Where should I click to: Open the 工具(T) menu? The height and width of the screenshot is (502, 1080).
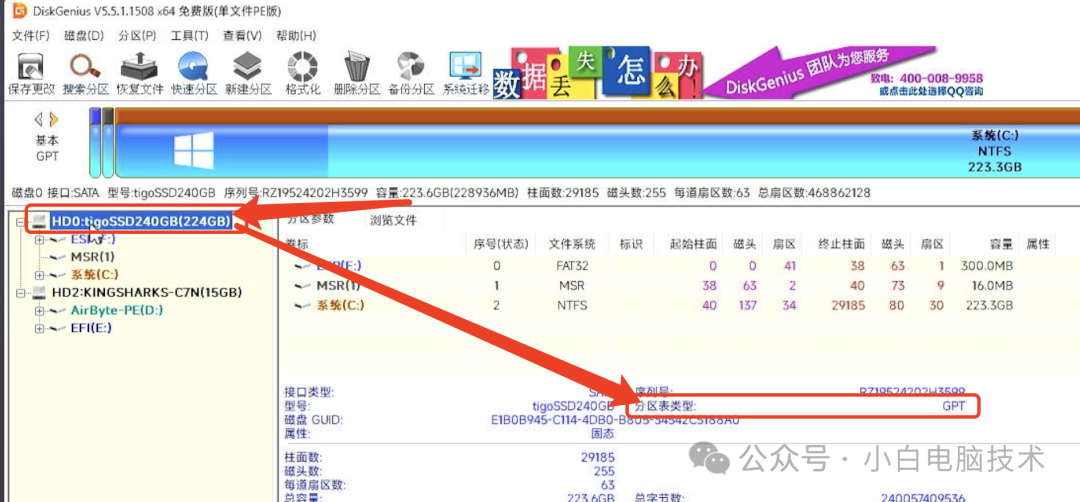click(x=189, y=35)
